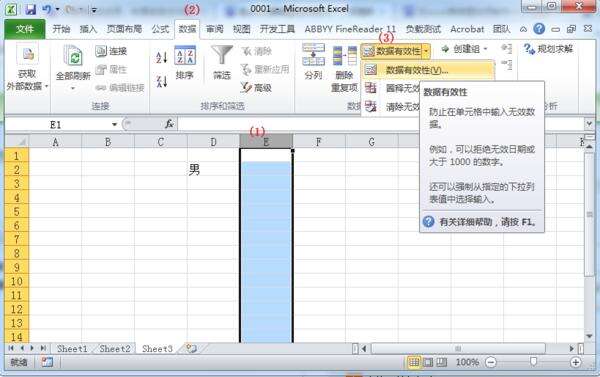Select column E header
The height and width of the screenshot is (377, 600).
[266, 142]
